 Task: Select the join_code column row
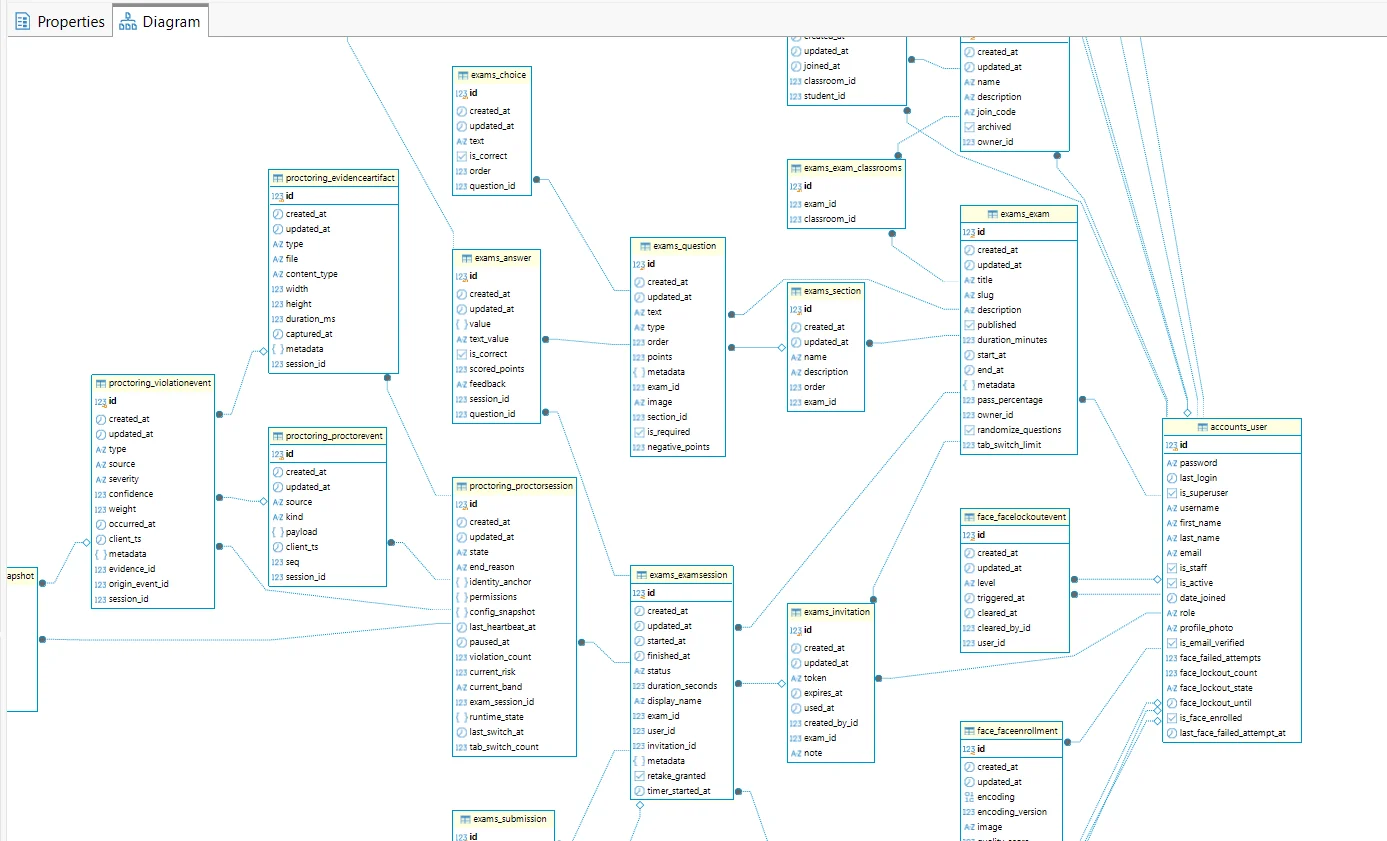tap(1015, 112)
